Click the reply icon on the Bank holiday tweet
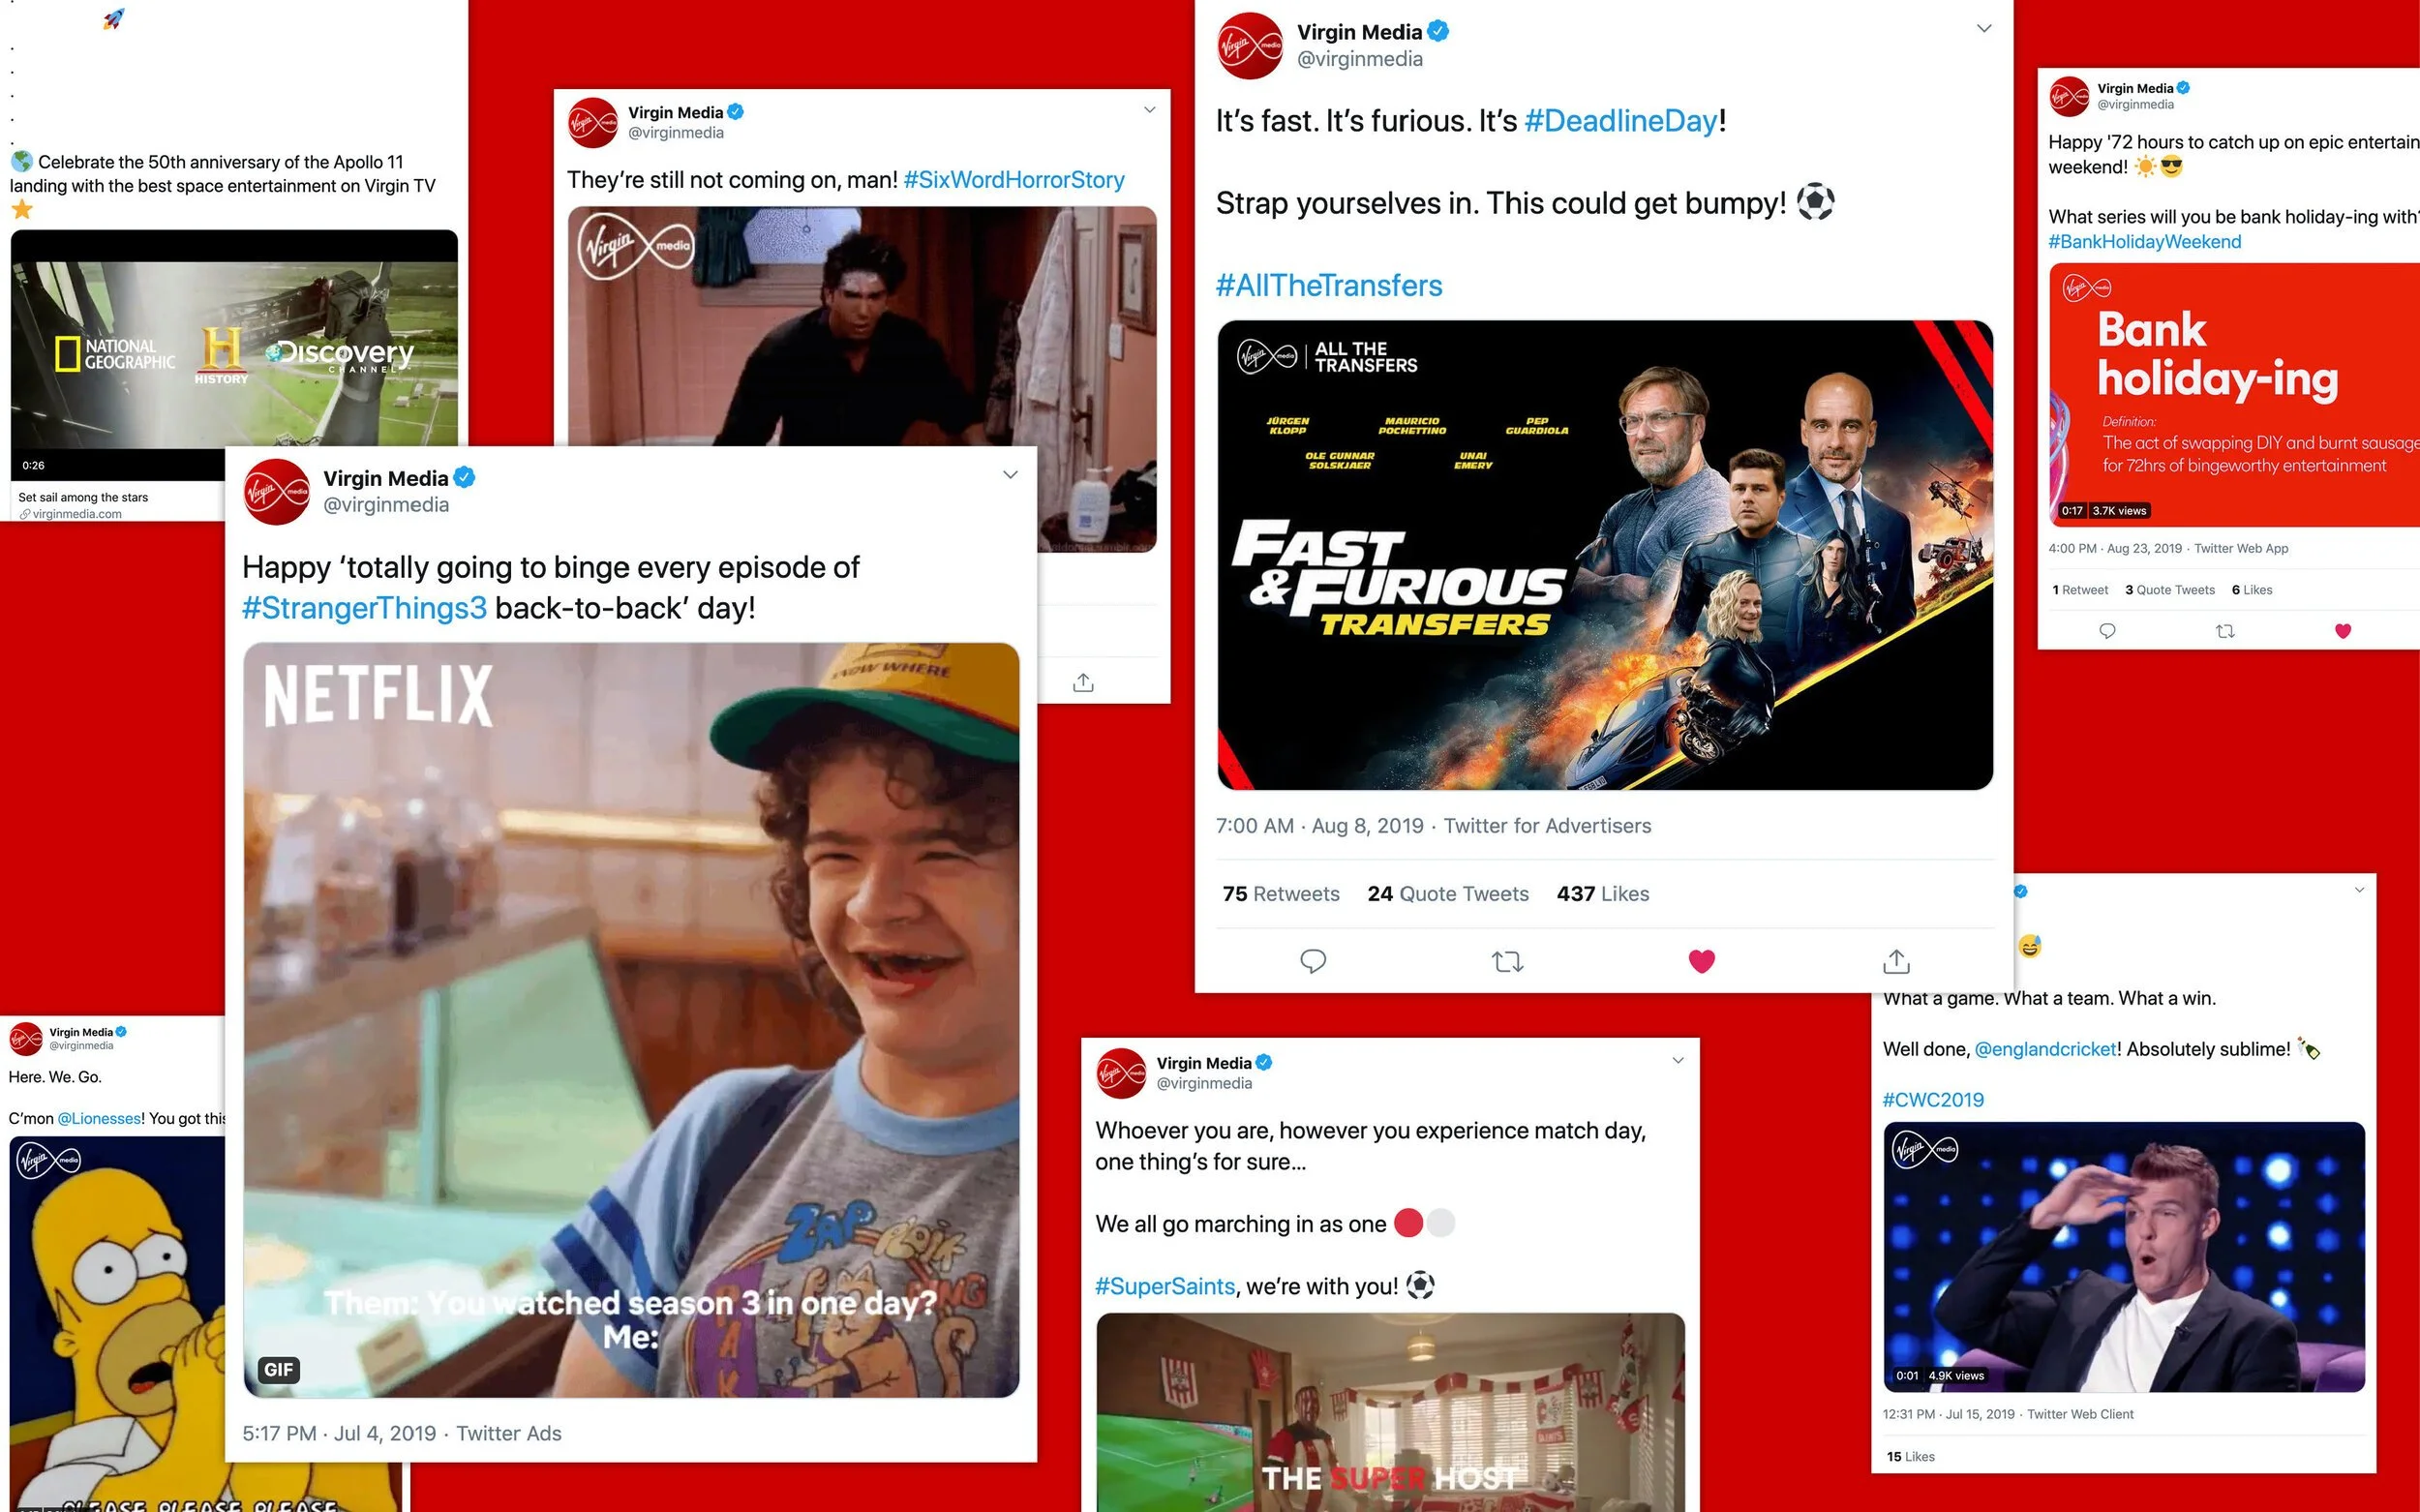2420x1512 pixels. 2107,631
